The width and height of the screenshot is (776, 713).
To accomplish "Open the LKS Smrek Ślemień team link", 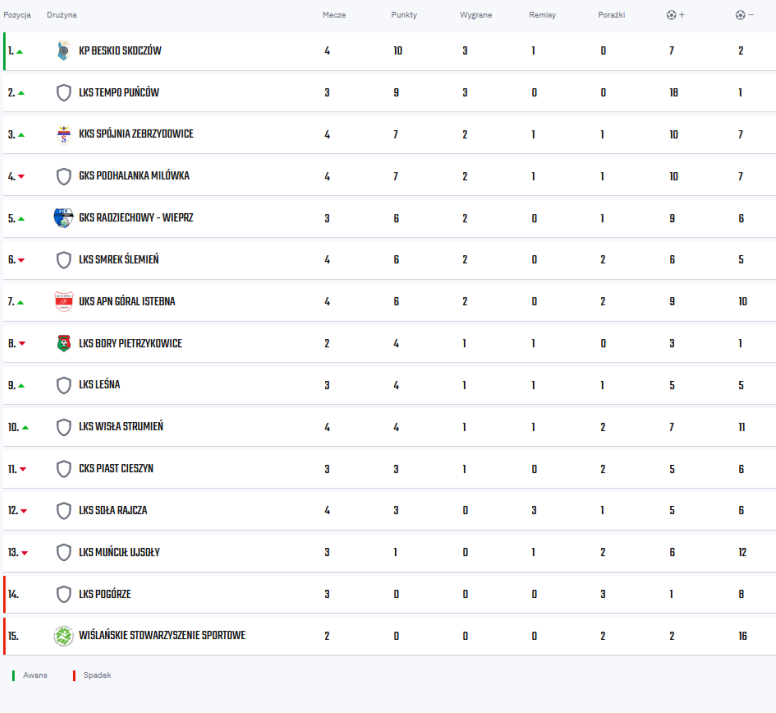I will click(x=119, y=260).
